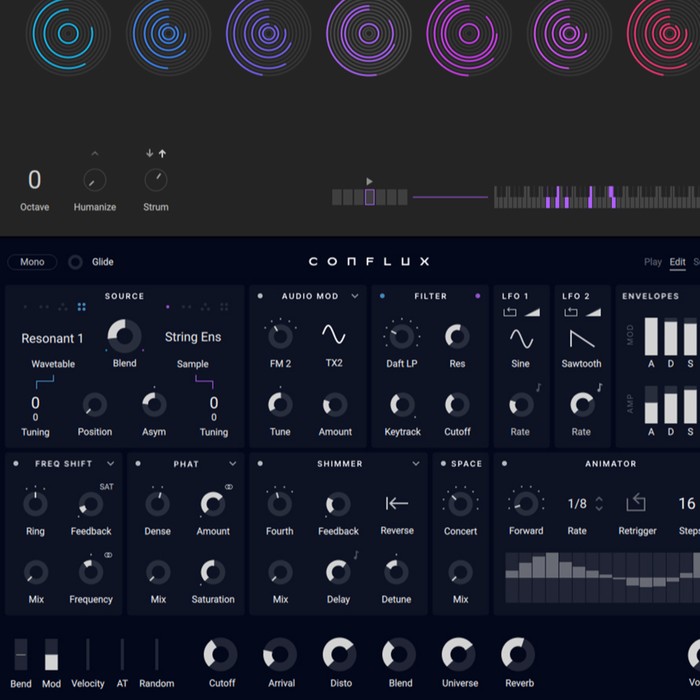Click the link icon beside Phat Amount
This screenshot has width=700, height=700.
[x=229, y=487]
